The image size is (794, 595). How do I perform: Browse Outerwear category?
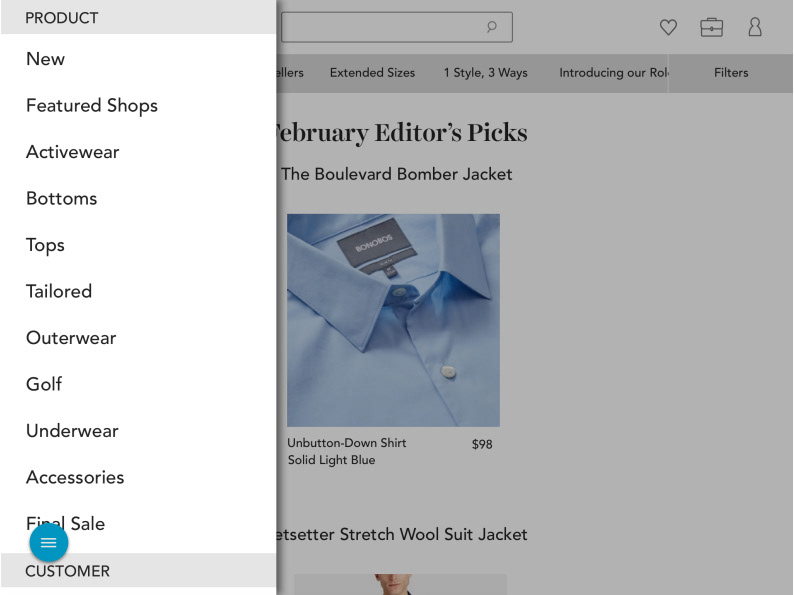click(71, 338)
